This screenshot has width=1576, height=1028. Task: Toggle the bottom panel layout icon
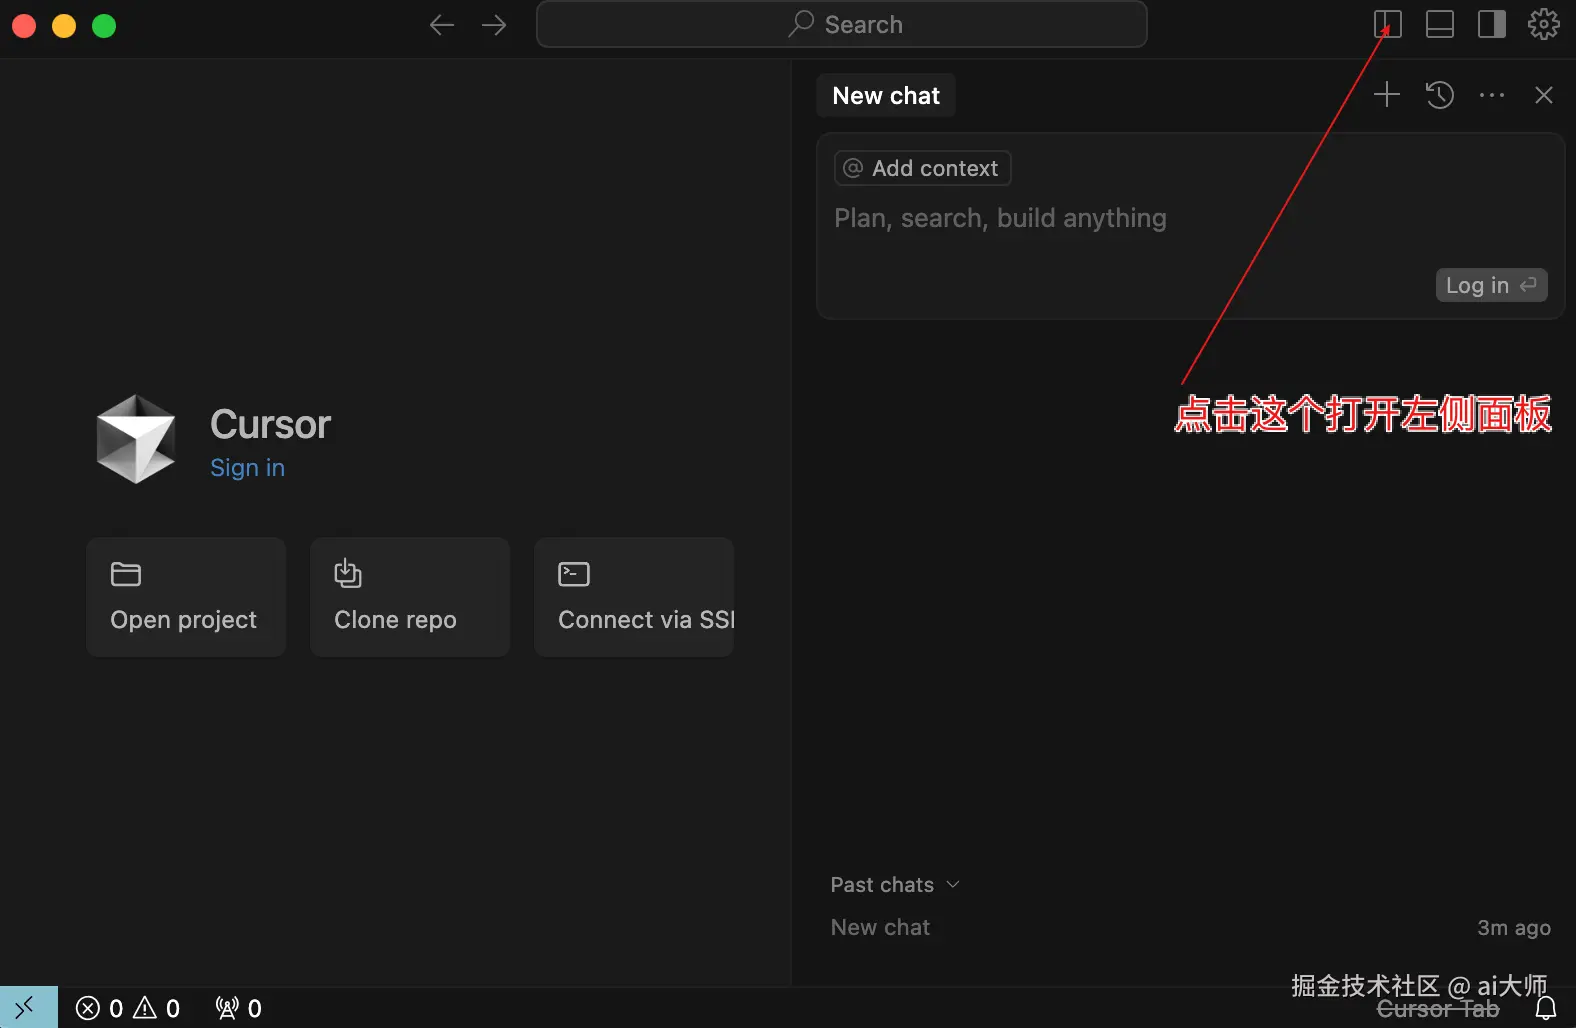click(x=1440, y=24)
